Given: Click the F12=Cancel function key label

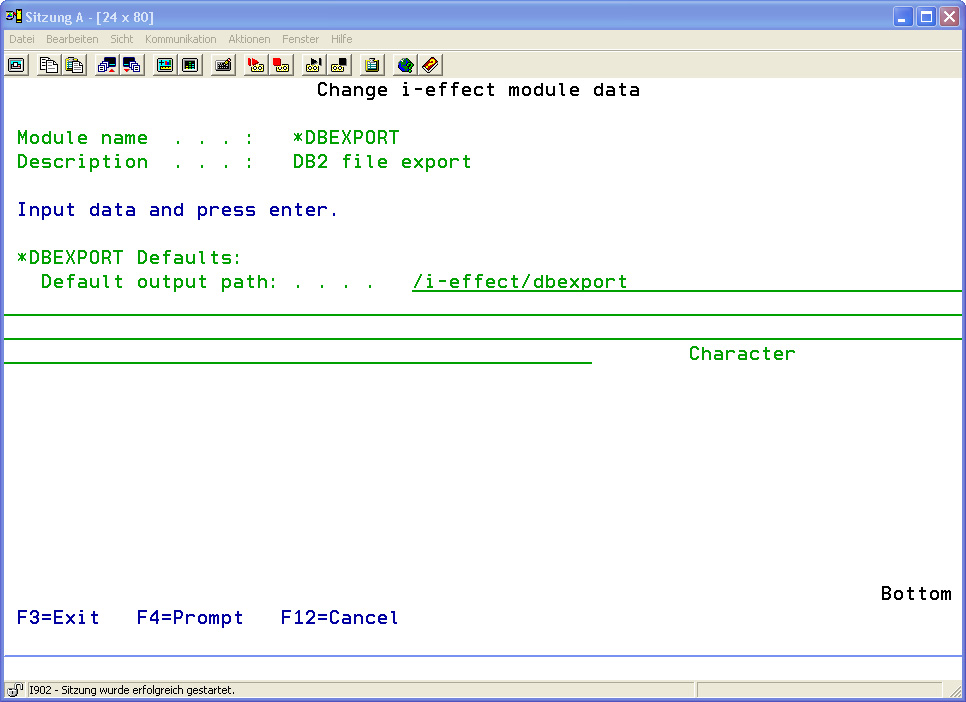Looking at the screenshot, I should (339, 618).
